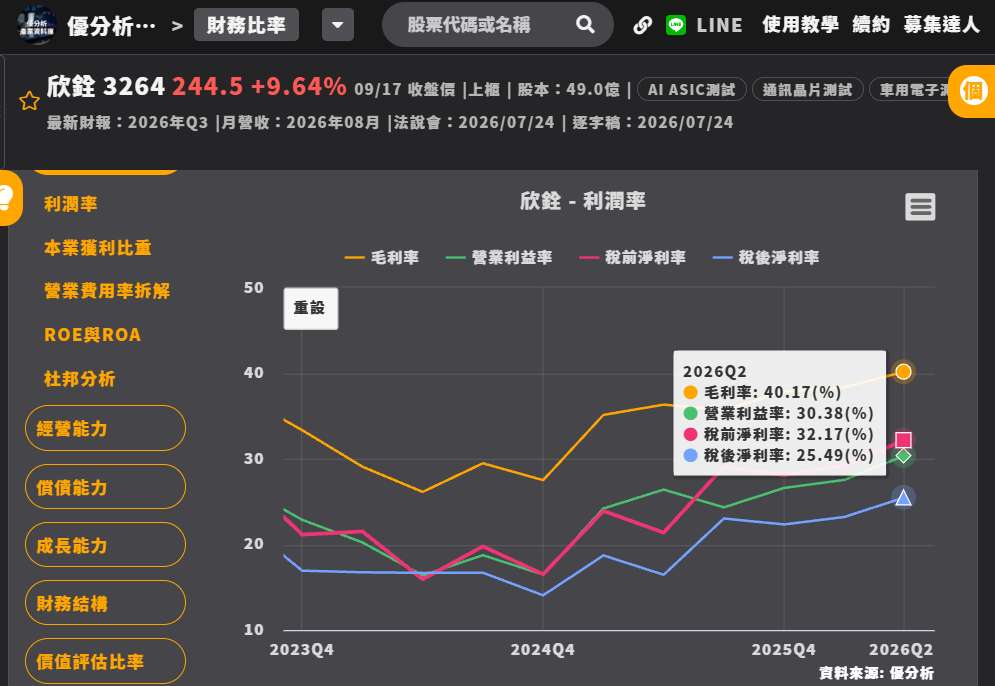The image size is (995, 686).
Task: Toggle the 營業利益率 legend series
Action: point(499,258)
